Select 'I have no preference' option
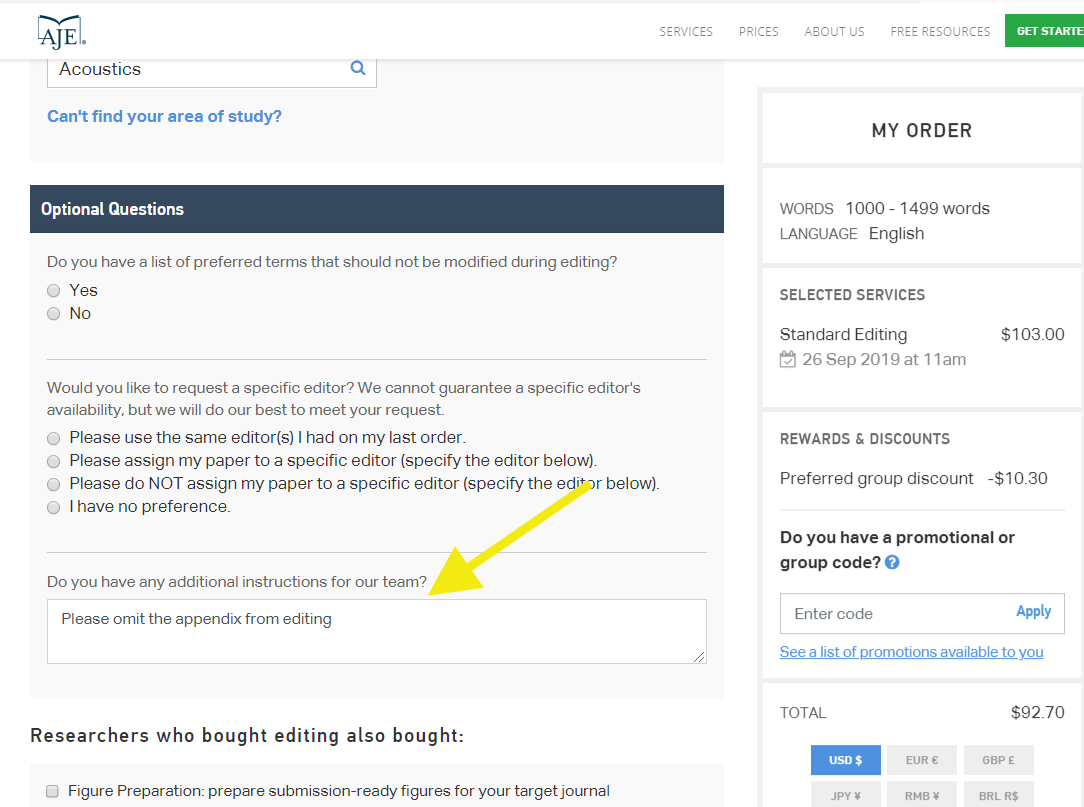Viewport: 1084px width, 807px height. (53, 508)
